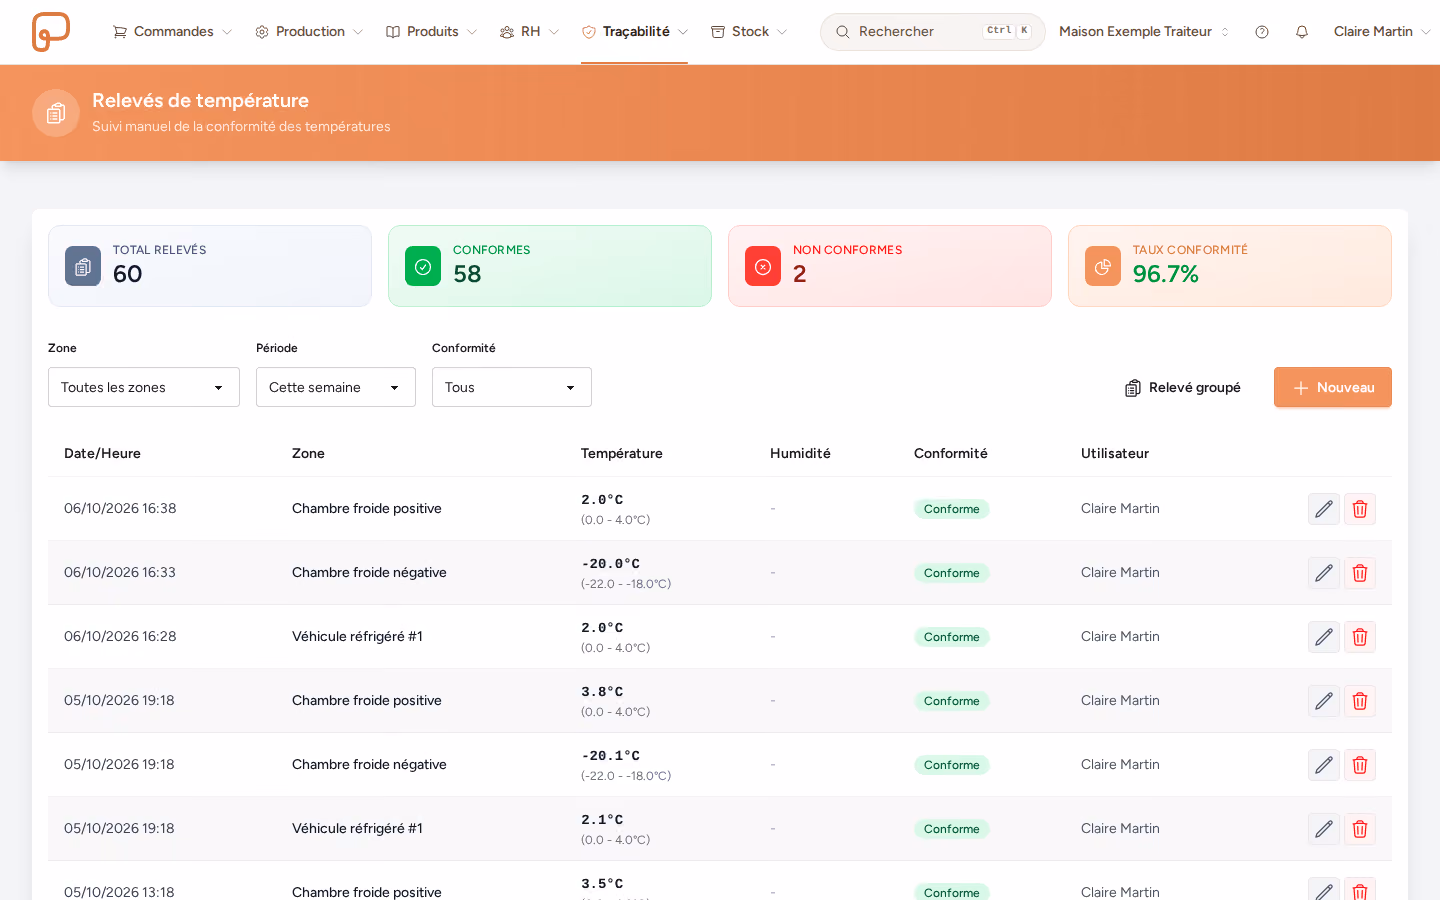Select the Taux conformité card
Screen dimensions: 1440x900
coord(1230,266)
